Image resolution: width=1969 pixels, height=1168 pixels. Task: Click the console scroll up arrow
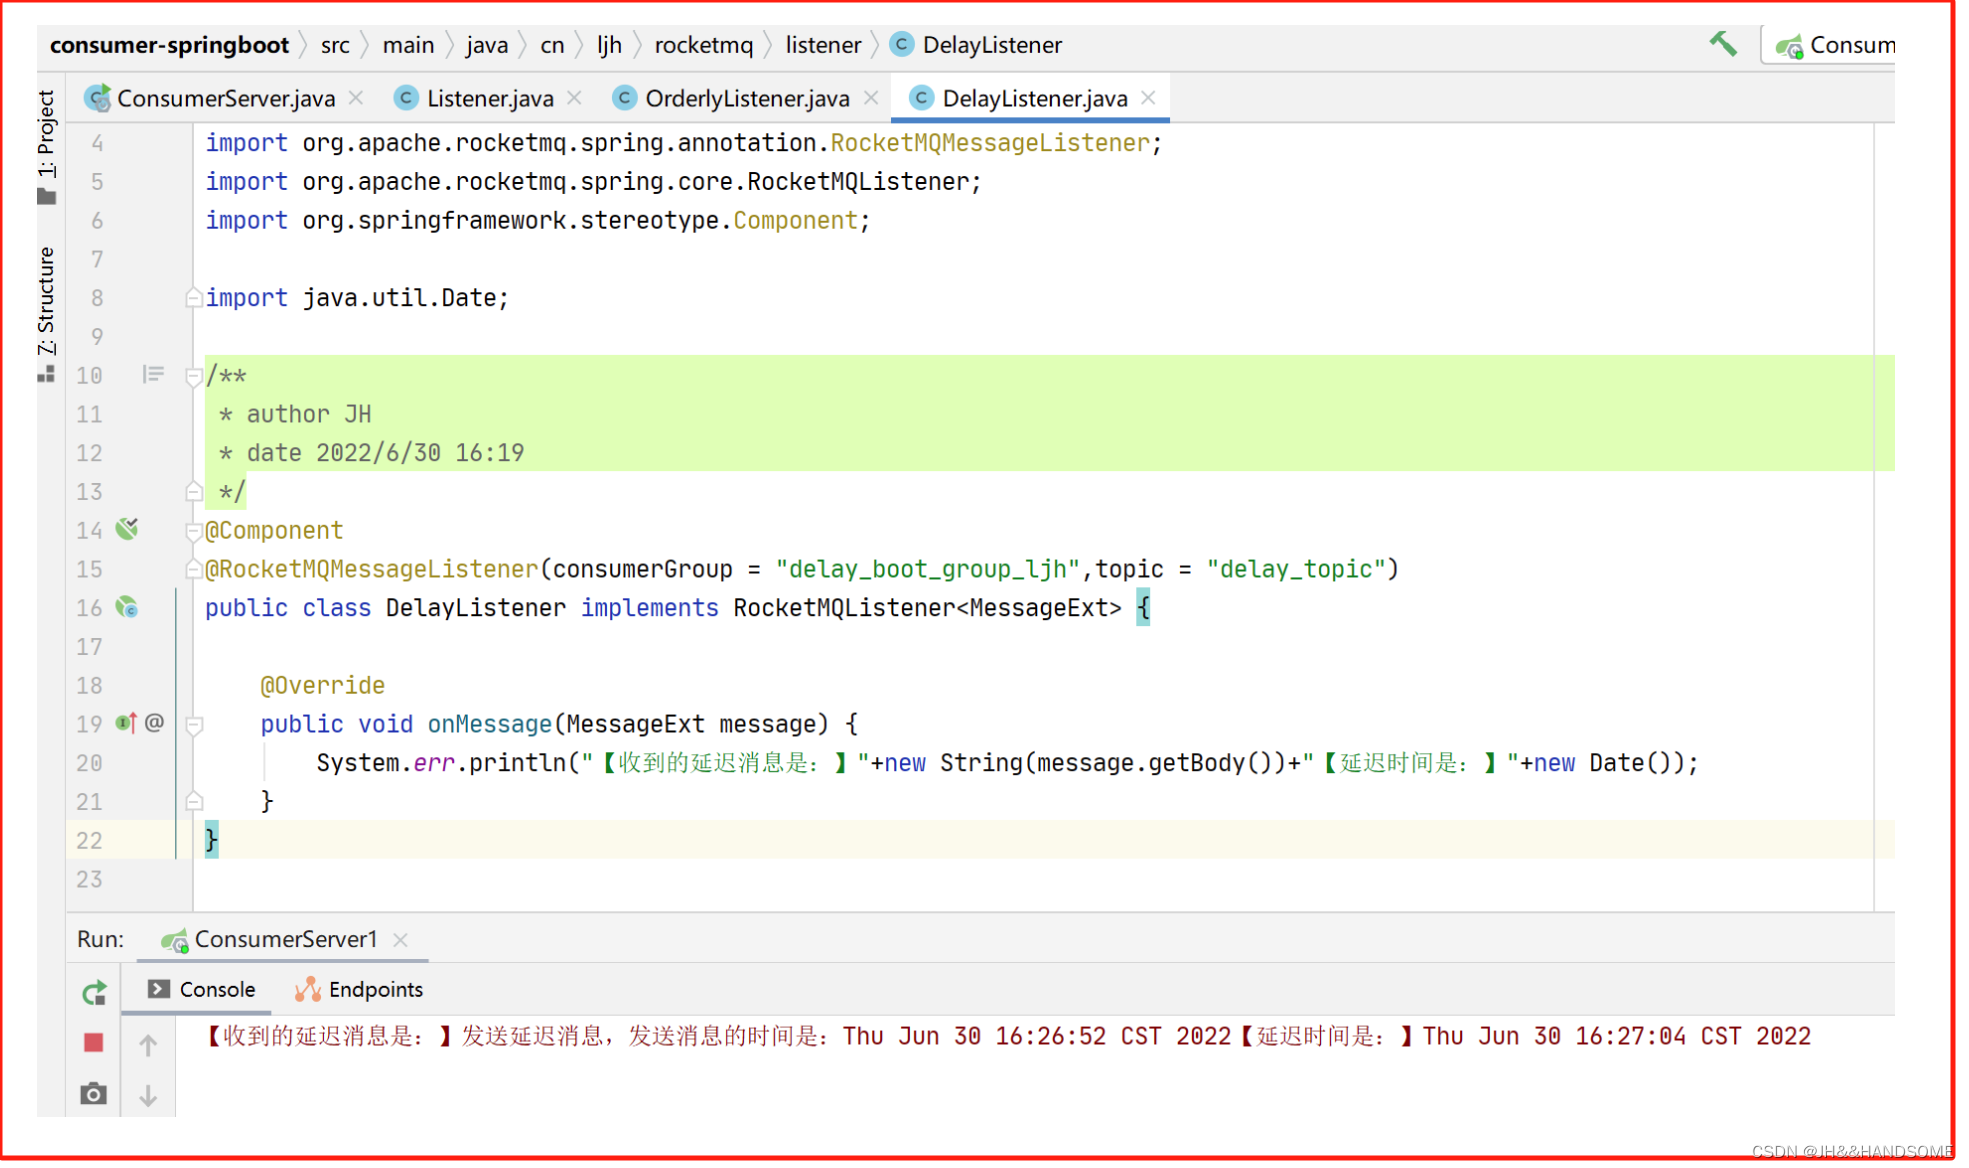148,1046
